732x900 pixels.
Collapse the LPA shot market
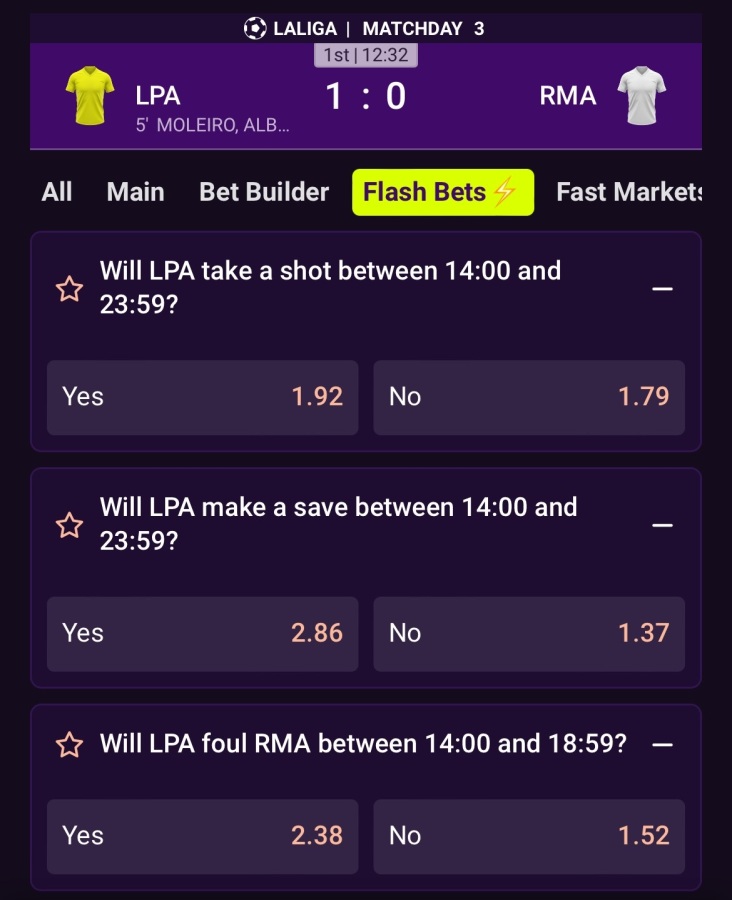pos(662,289)
